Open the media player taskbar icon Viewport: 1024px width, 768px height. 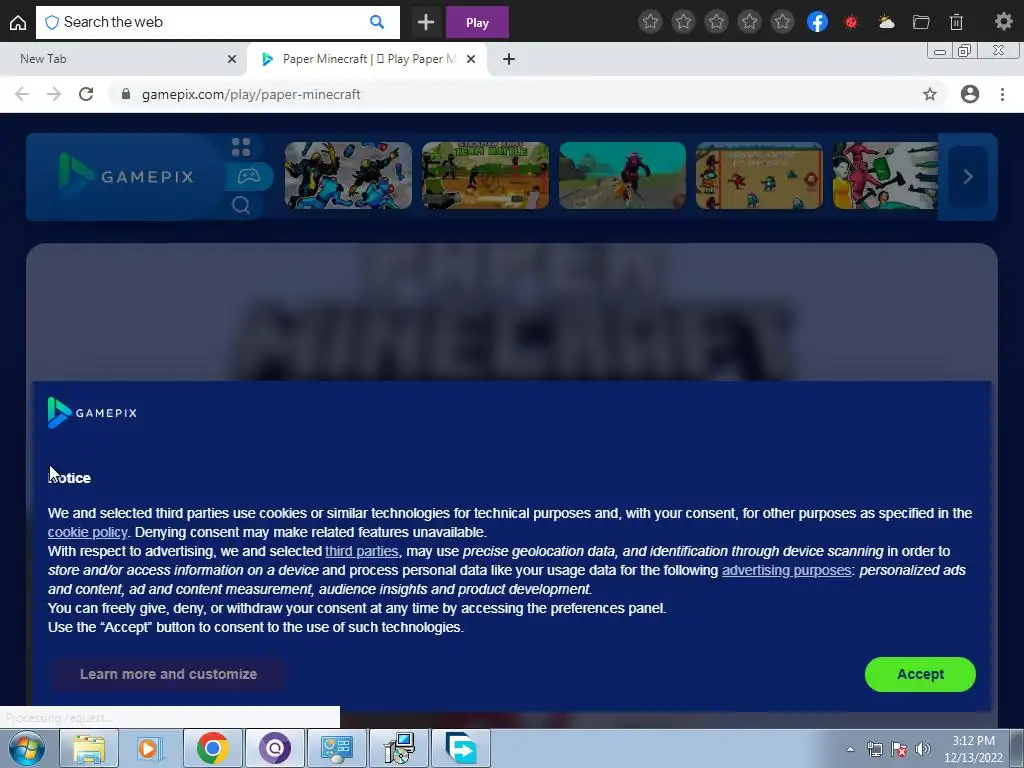pyautogui.click(x=150, y=748)
